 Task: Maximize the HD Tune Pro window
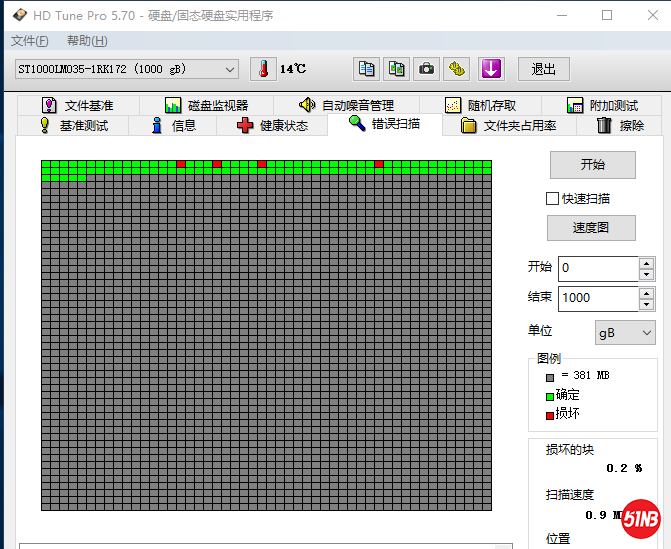point(607,15)
